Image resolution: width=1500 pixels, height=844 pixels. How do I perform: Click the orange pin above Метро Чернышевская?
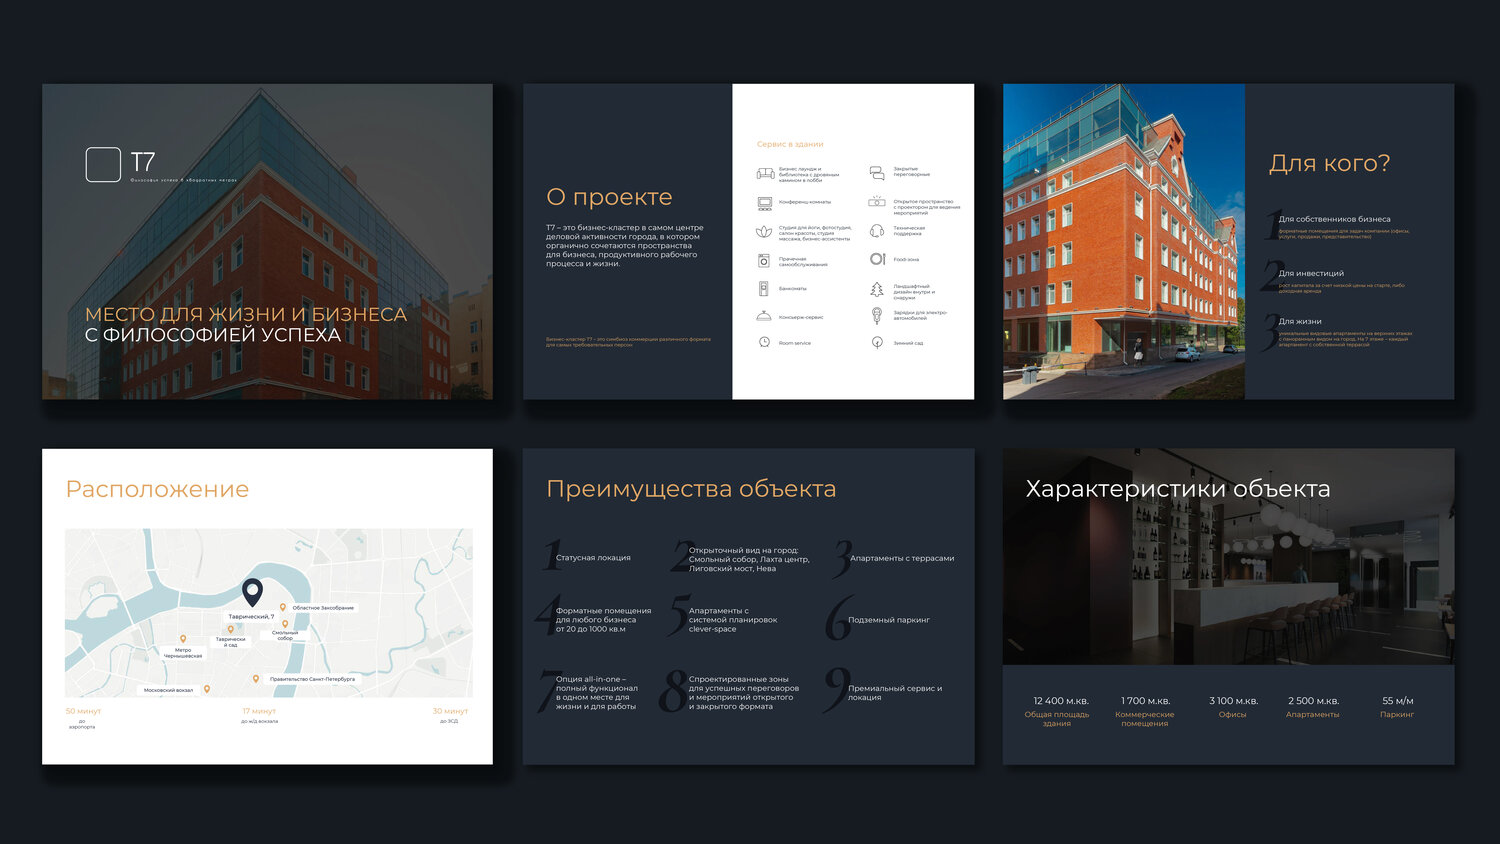[183, 639]
